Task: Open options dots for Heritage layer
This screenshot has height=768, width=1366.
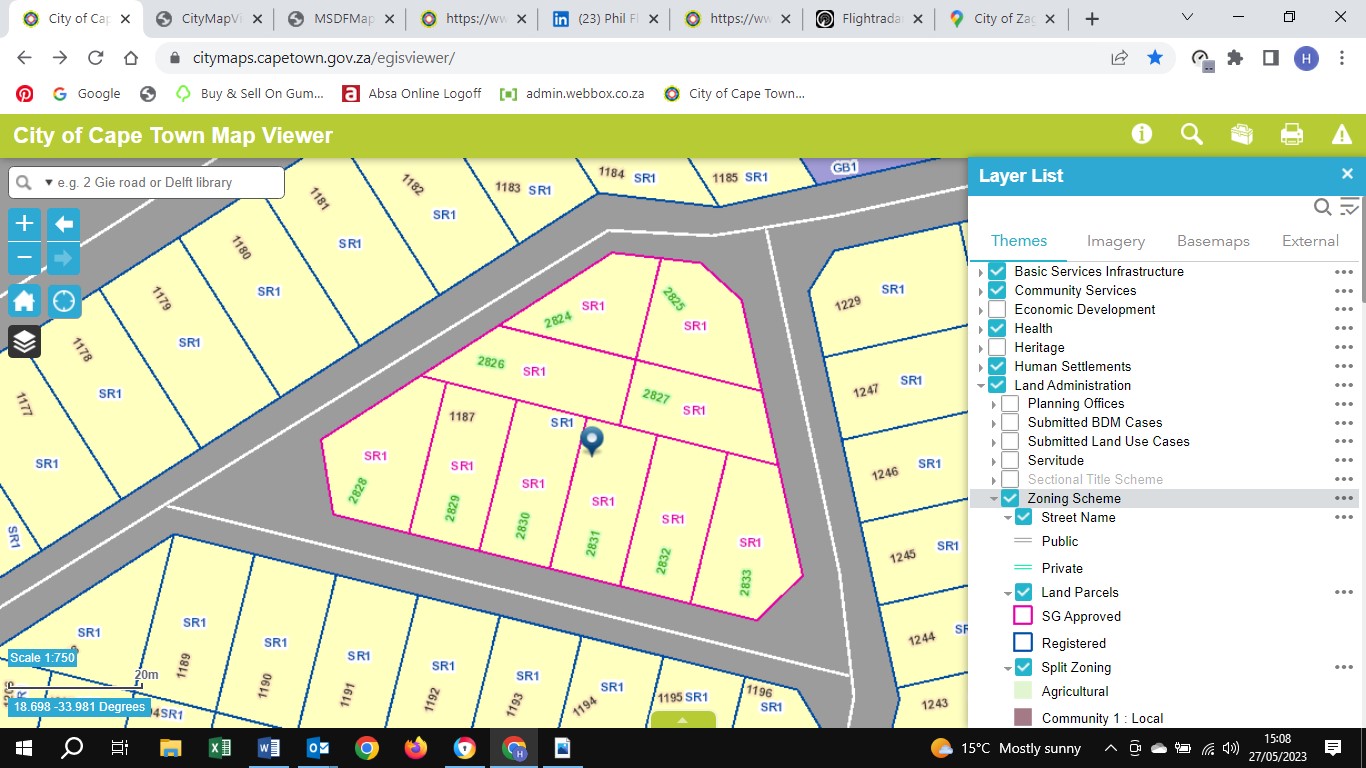Action: (1343, 347)
